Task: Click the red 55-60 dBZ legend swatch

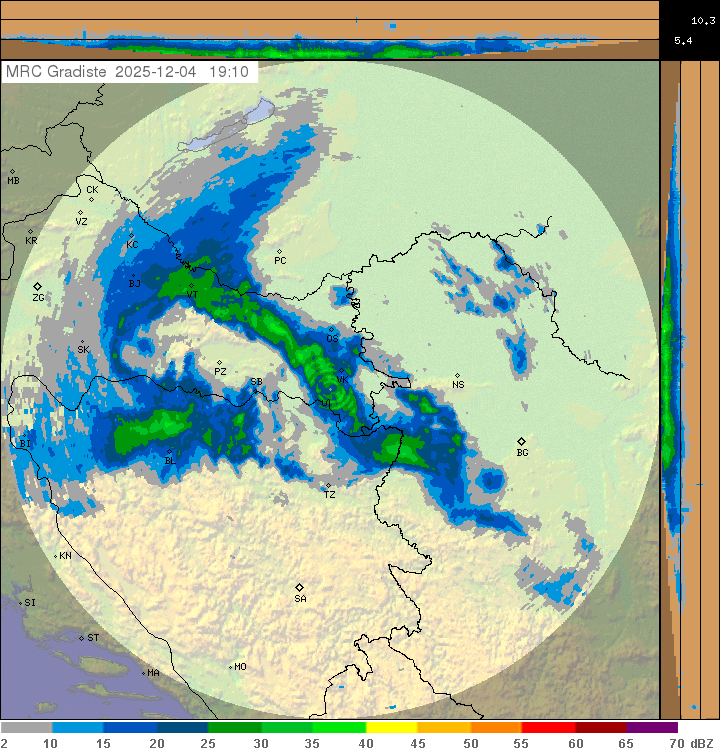Action: point(548,728)
